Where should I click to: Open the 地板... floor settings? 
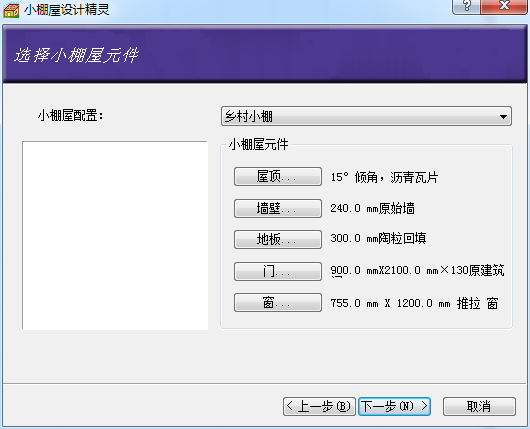278,239
